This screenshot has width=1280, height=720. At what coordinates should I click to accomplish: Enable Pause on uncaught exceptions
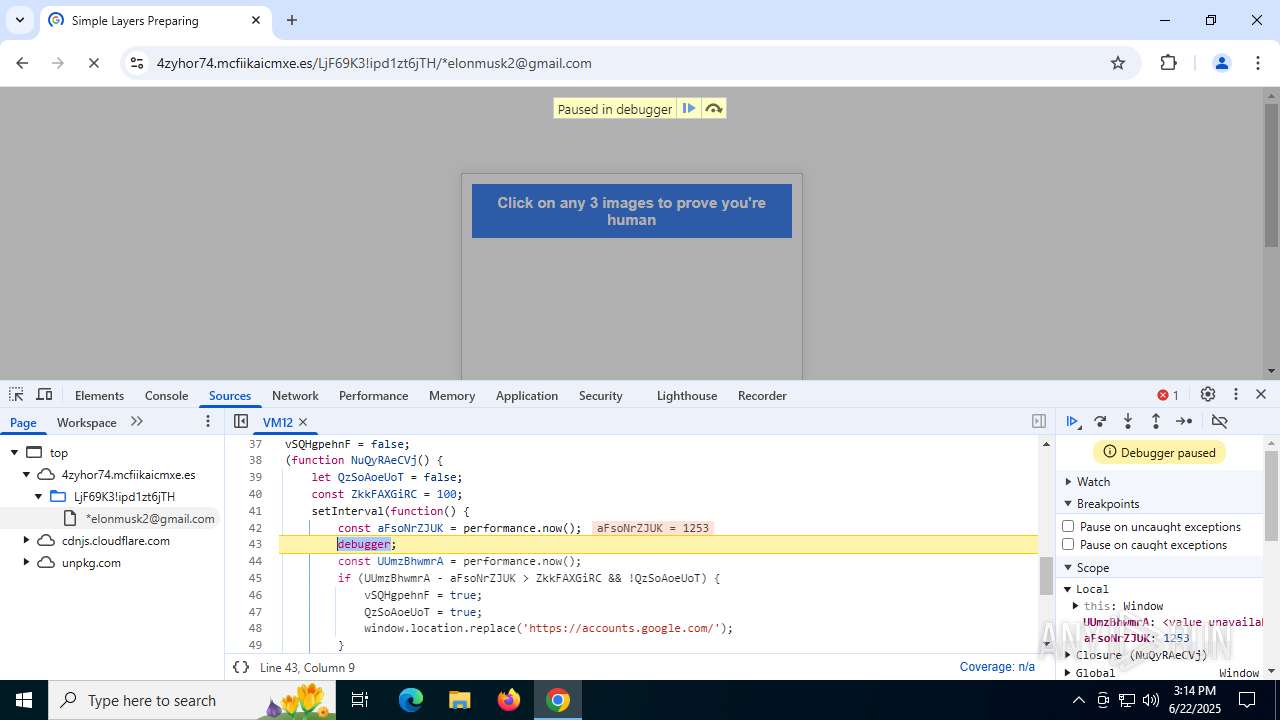coord(1068,526)
